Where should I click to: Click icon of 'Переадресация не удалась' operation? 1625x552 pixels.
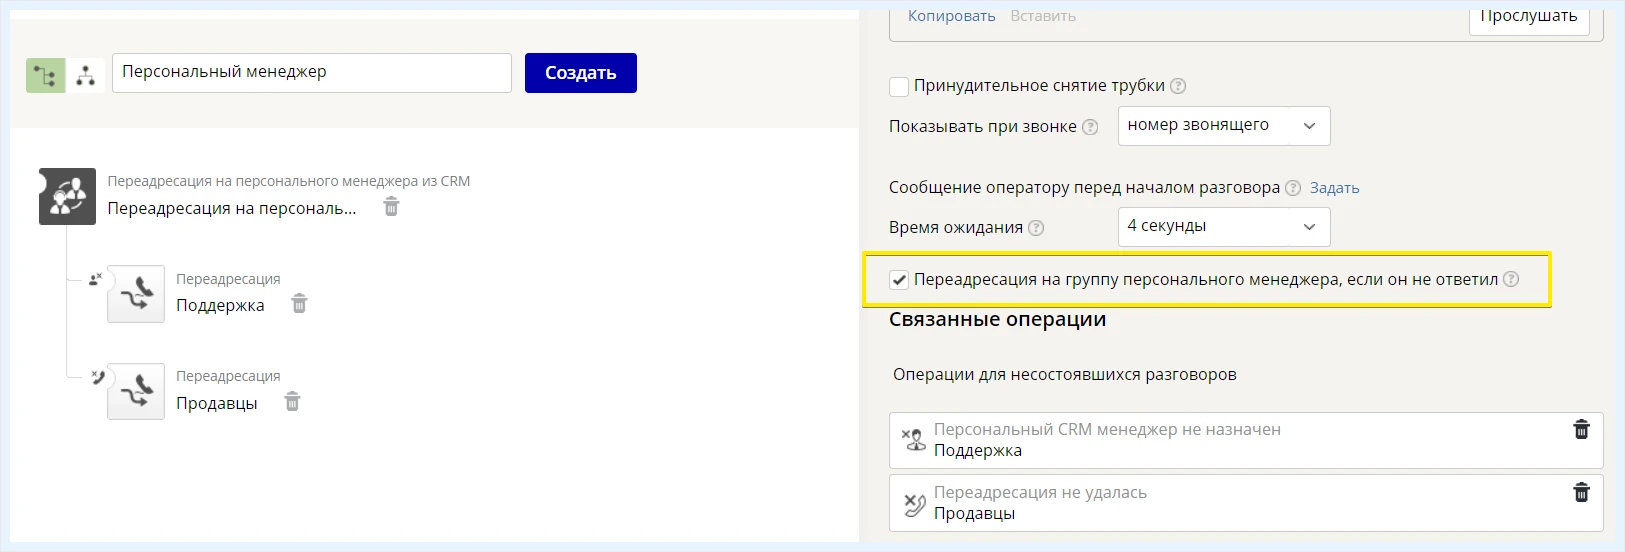(x=914, y=503)
